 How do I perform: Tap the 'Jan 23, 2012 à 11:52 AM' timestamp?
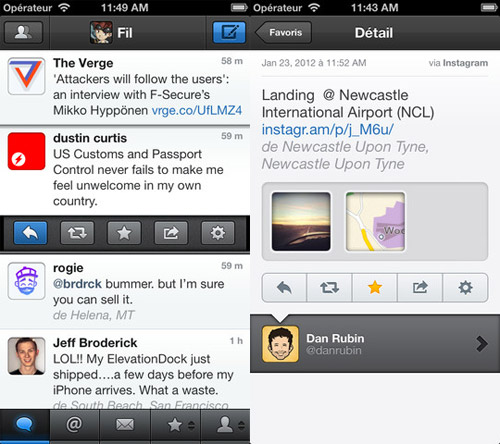pos(314,63)
